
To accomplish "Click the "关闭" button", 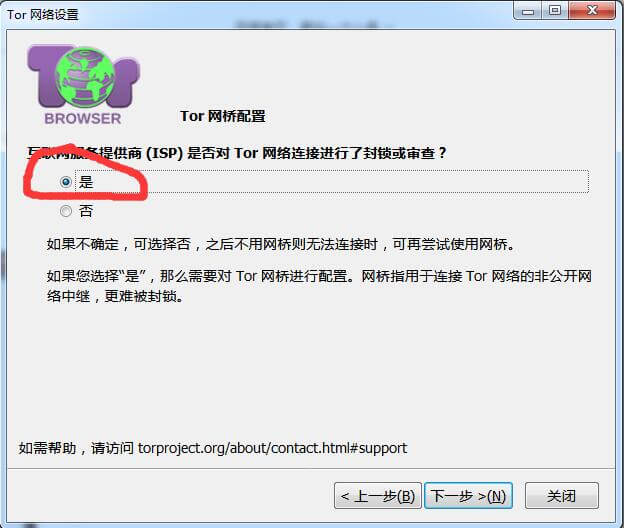I will point(562,496).
